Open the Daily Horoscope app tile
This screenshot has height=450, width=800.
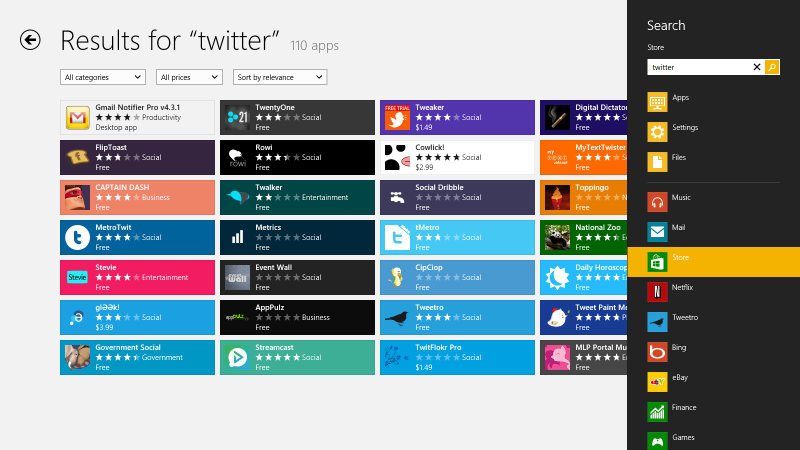(x=583, y=278)
